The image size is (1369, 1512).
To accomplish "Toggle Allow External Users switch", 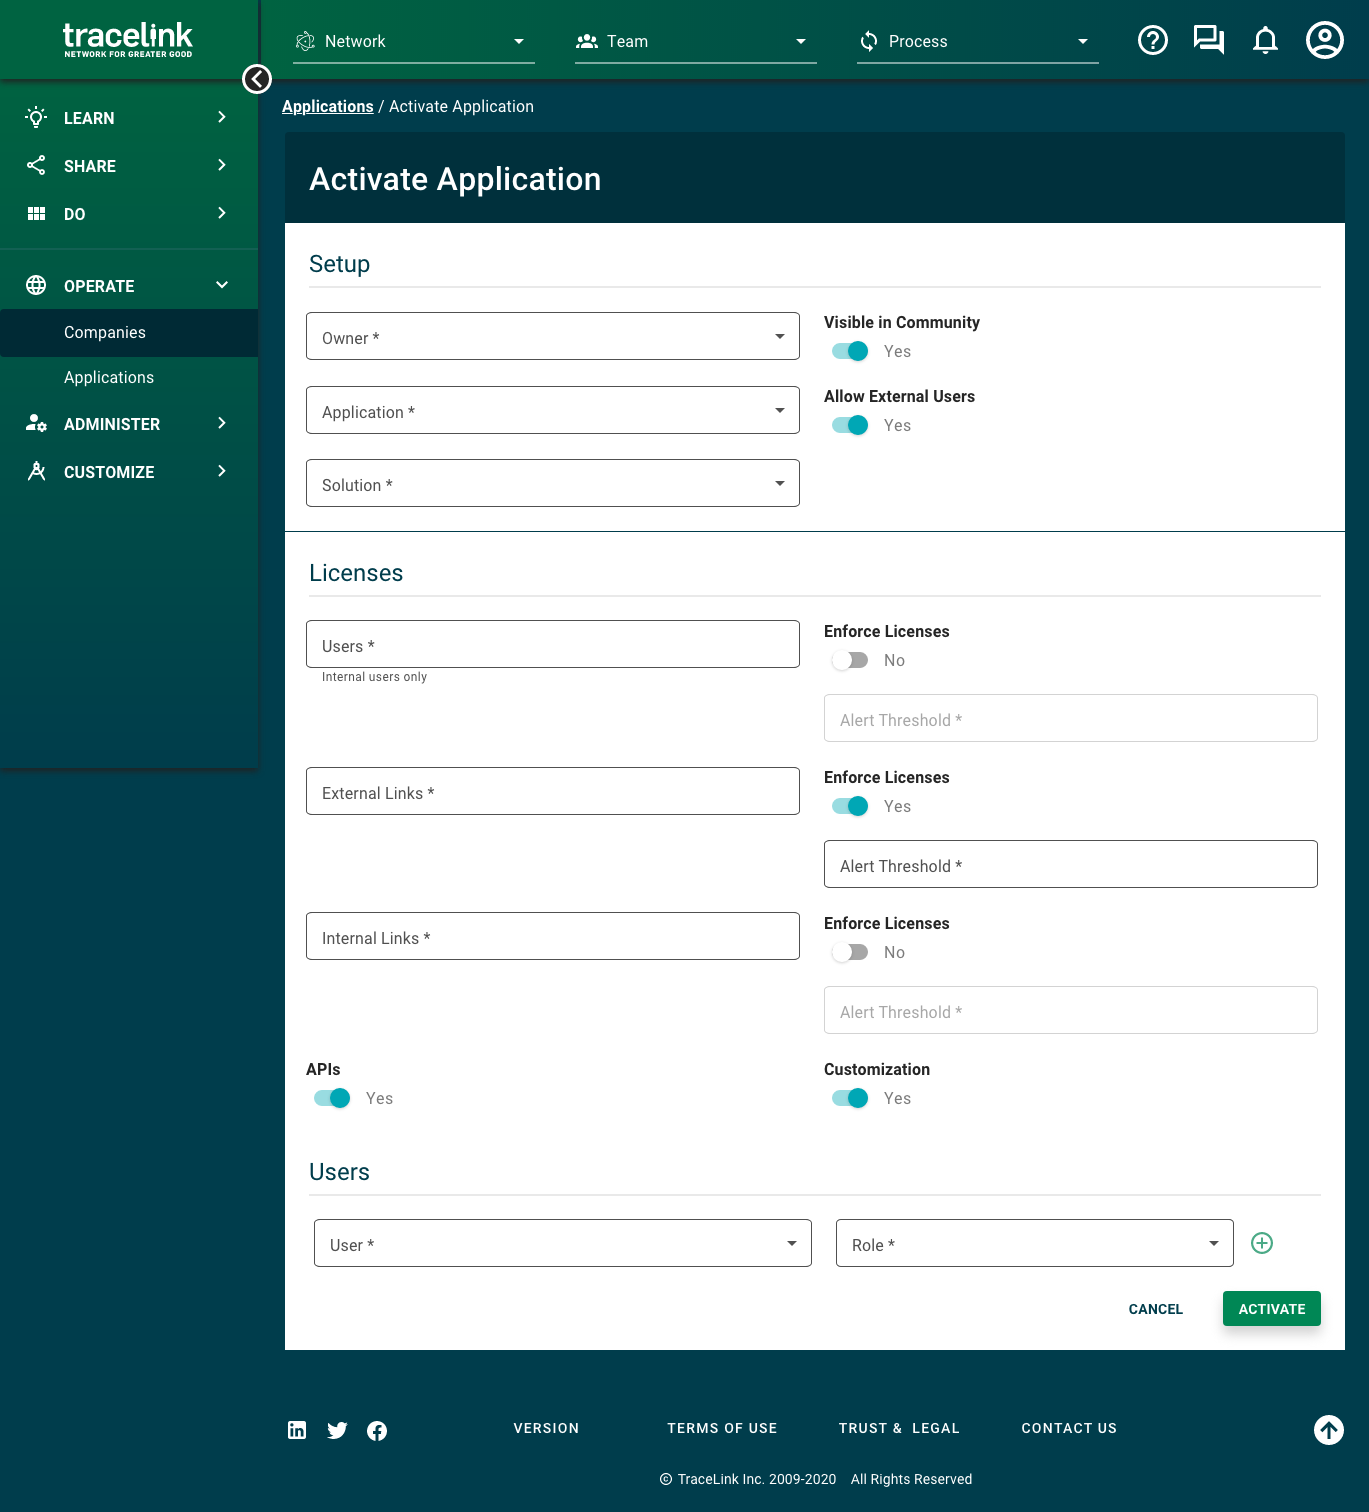I will click(x=850, y=425).
